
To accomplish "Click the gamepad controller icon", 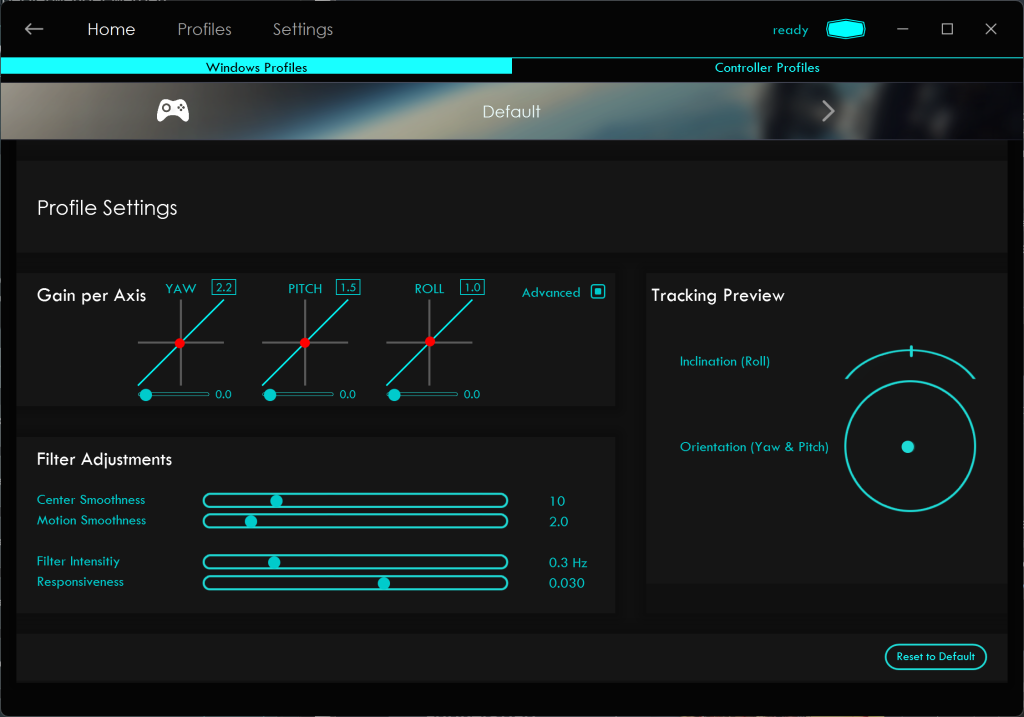I will click(x=173, y=111).
